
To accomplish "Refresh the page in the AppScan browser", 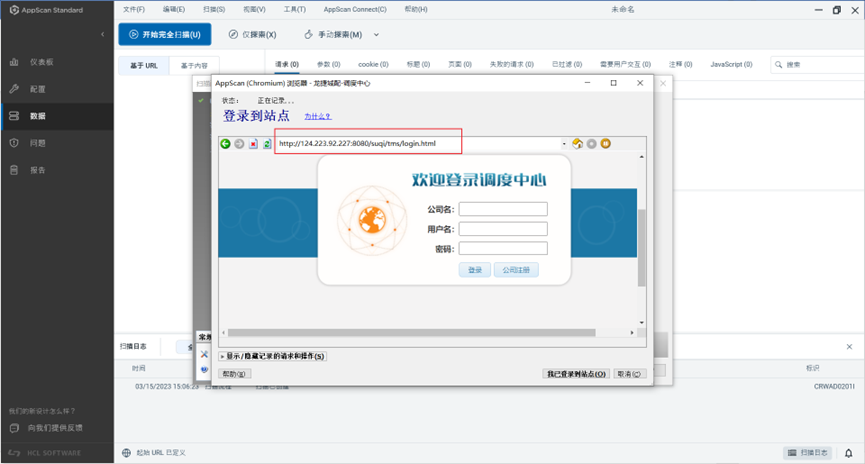I will pyautogui.click(x=267, y=143).
